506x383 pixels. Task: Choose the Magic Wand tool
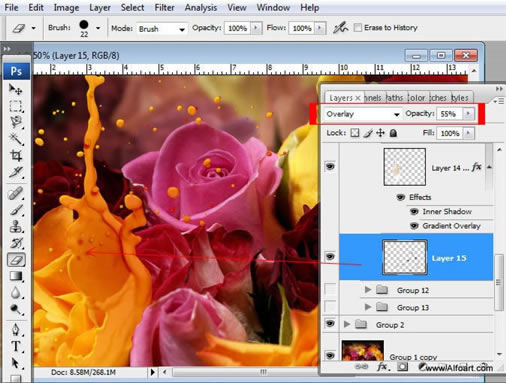coord(15,138)
